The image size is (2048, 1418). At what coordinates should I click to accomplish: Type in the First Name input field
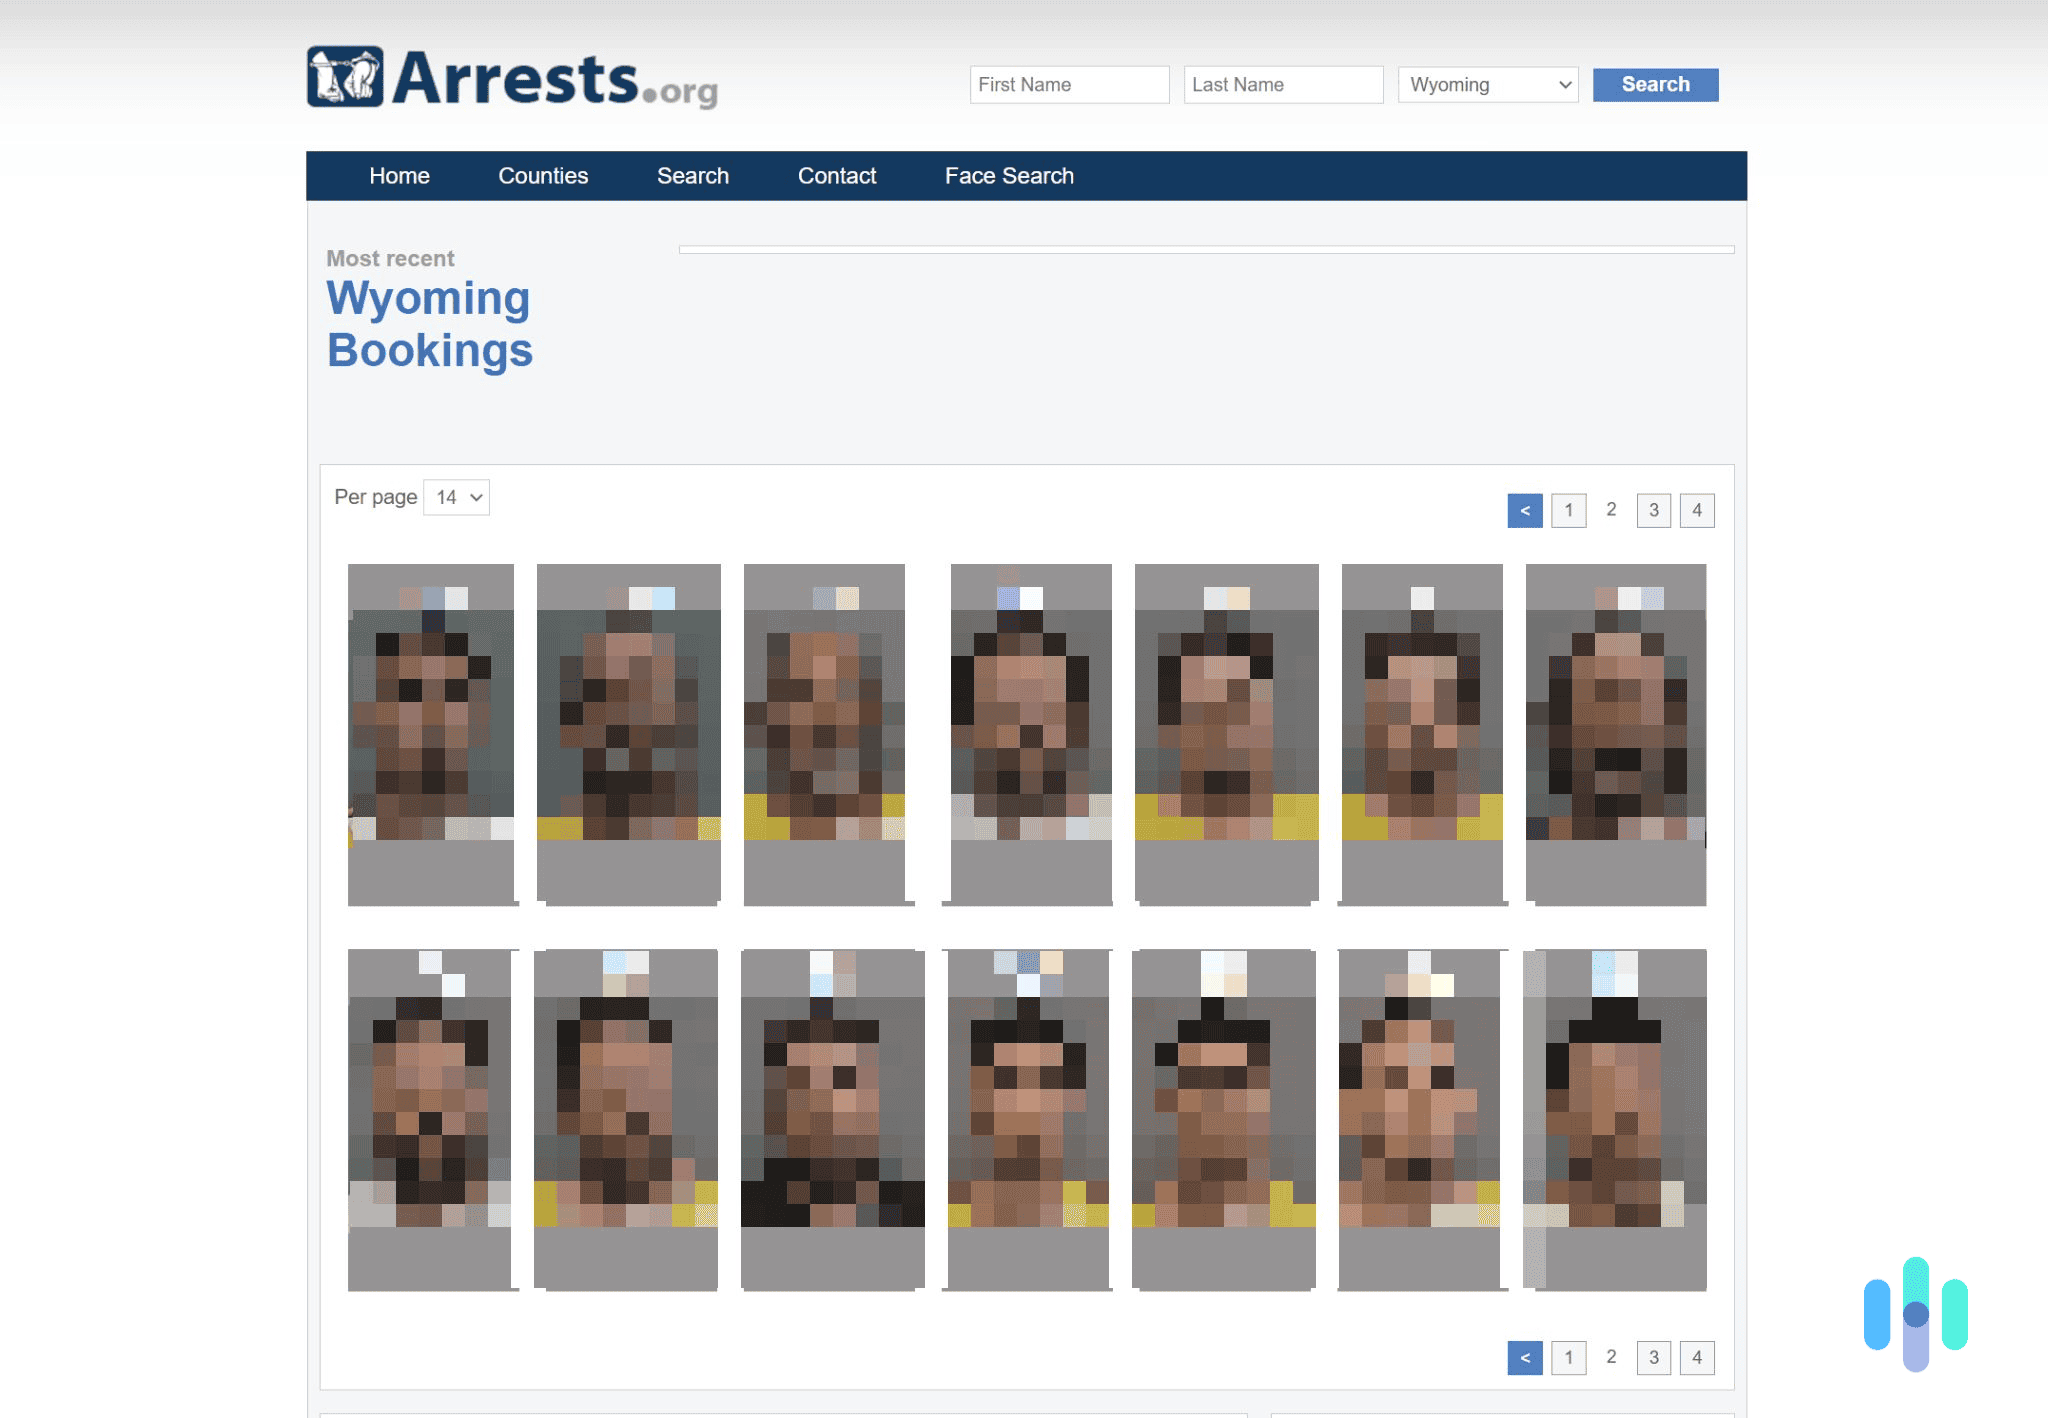click(1071, 84)
